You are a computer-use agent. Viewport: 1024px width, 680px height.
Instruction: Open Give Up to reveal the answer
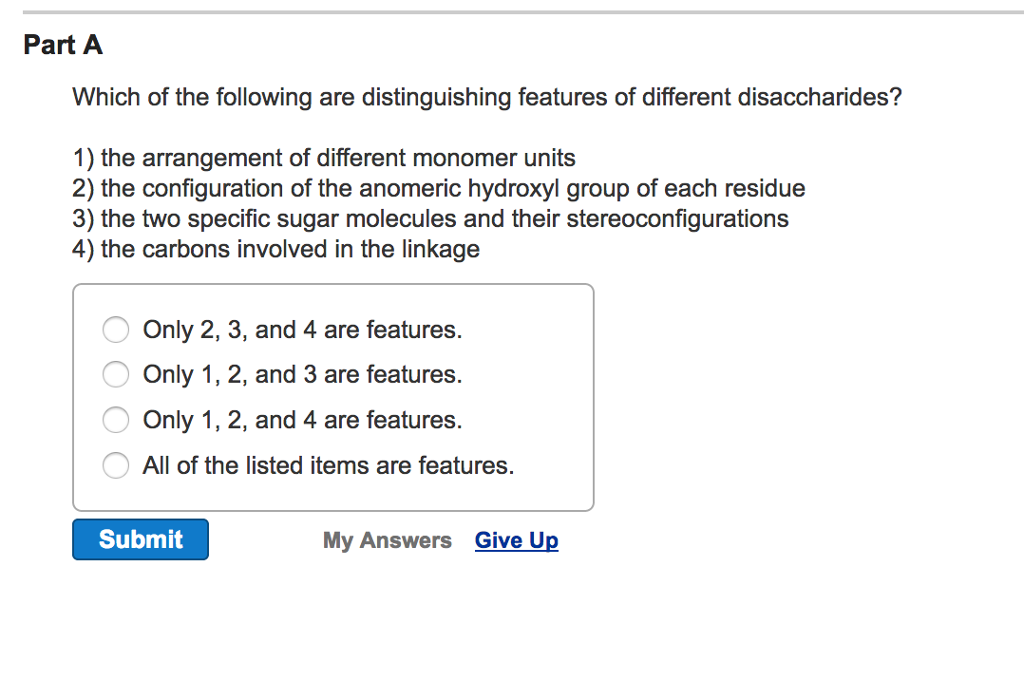[516, 540]
